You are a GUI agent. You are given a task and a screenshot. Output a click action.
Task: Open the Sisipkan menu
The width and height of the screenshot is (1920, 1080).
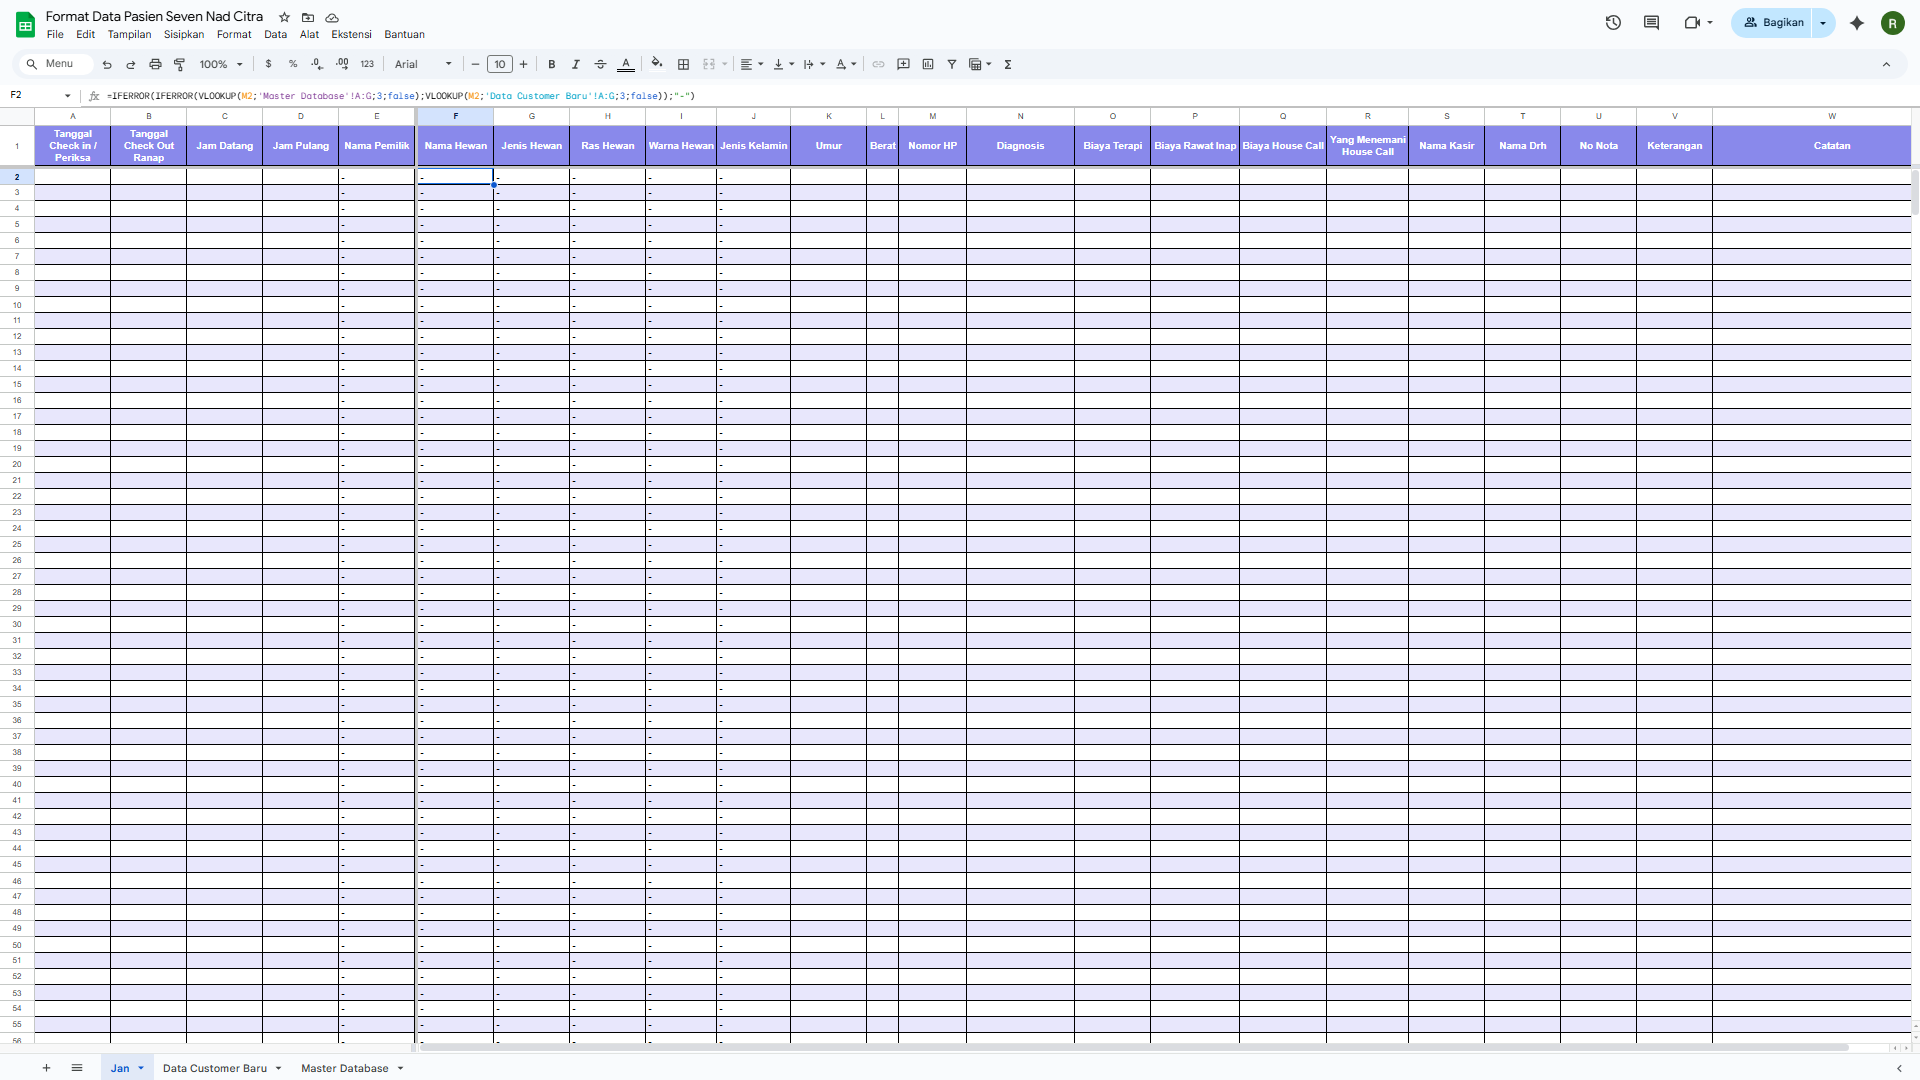184,34
